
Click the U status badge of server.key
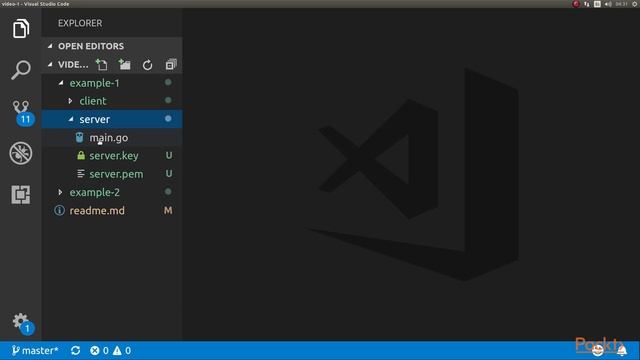click(169, 156)
